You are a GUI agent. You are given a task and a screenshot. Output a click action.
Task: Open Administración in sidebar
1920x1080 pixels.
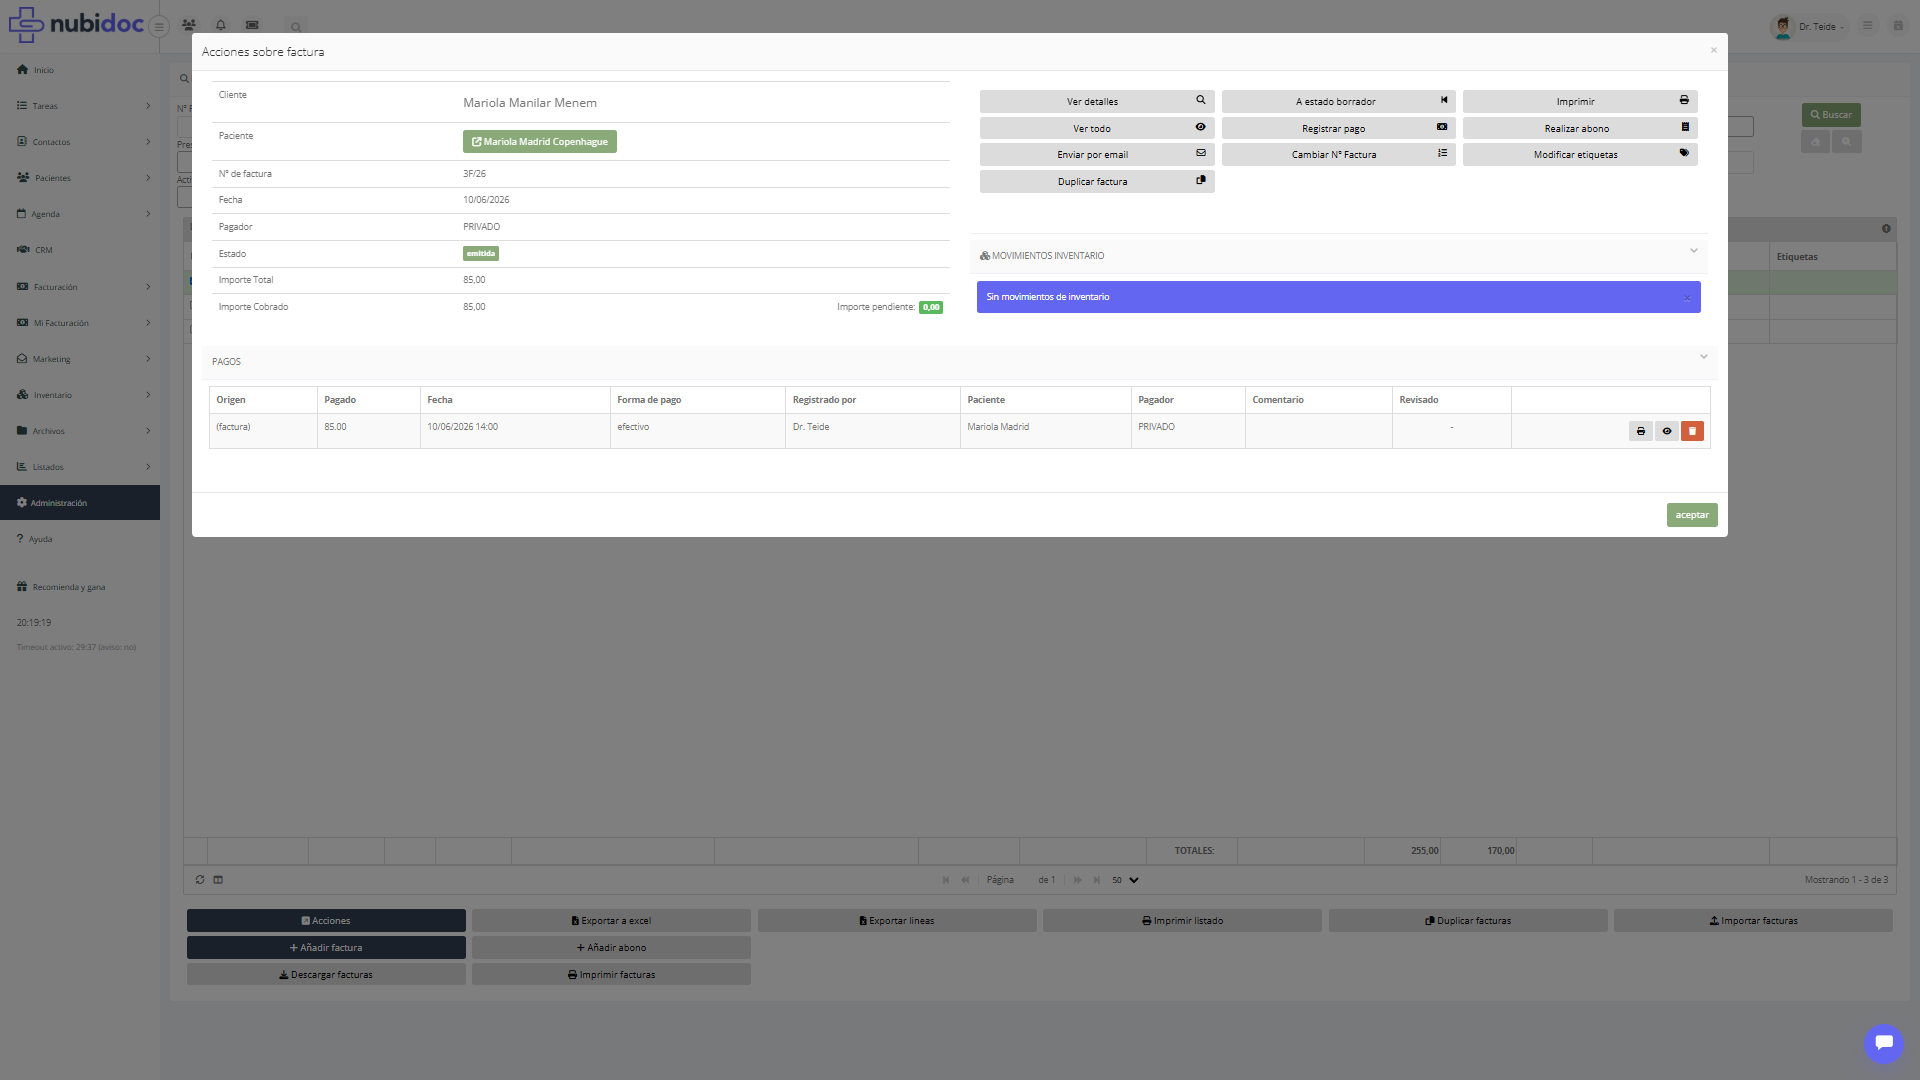click(x=80, y=503)
